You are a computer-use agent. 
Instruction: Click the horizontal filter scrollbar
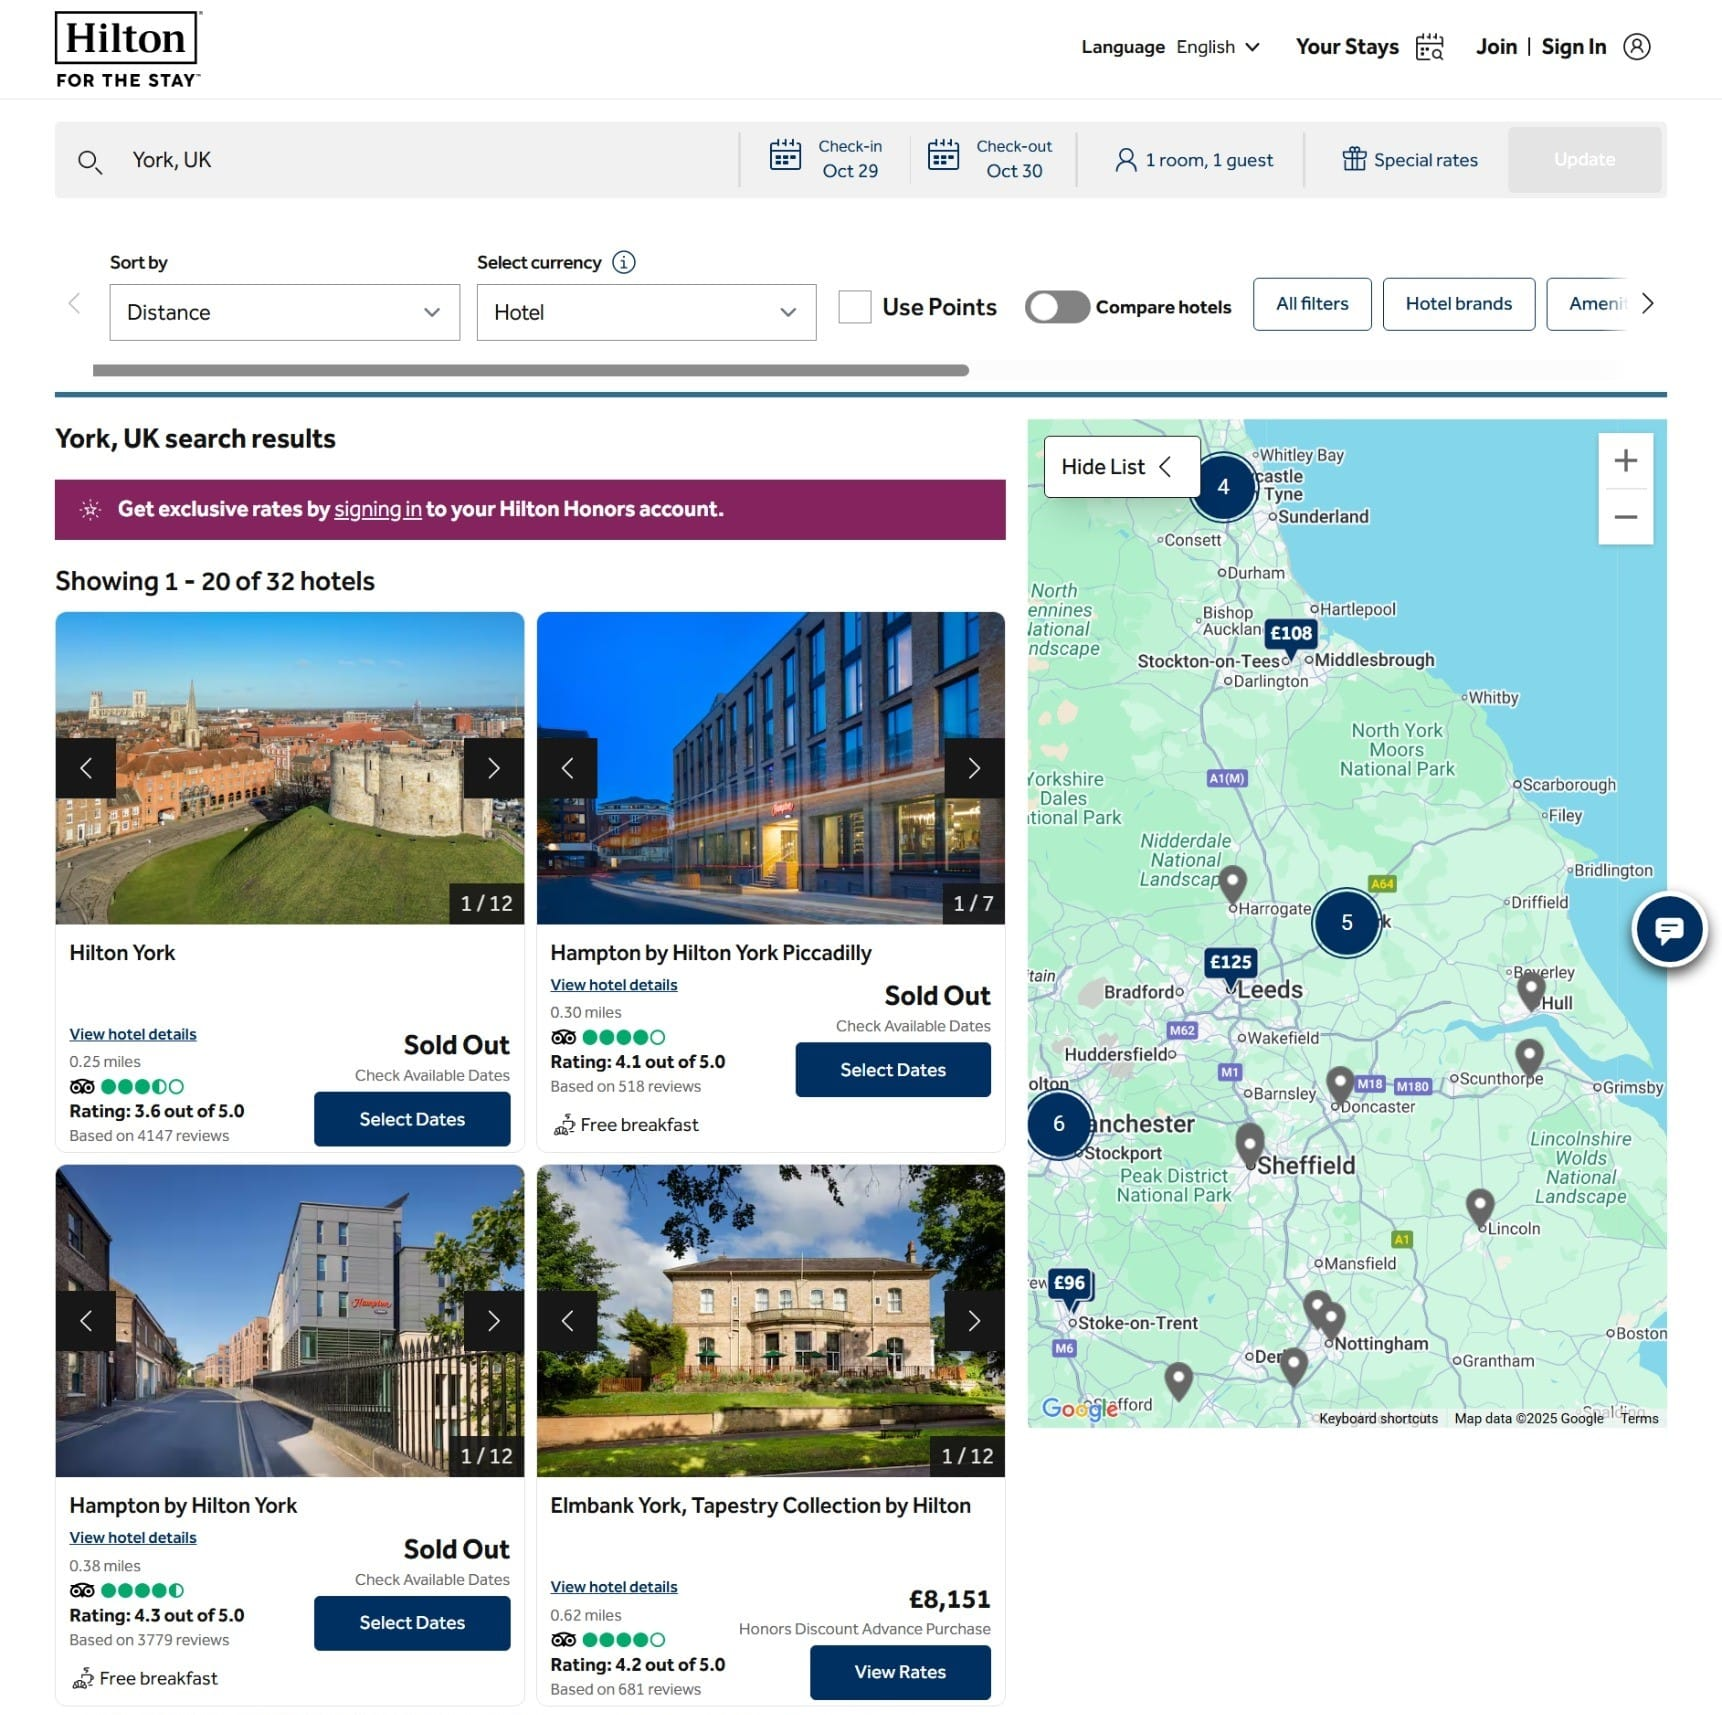(530, 370)
